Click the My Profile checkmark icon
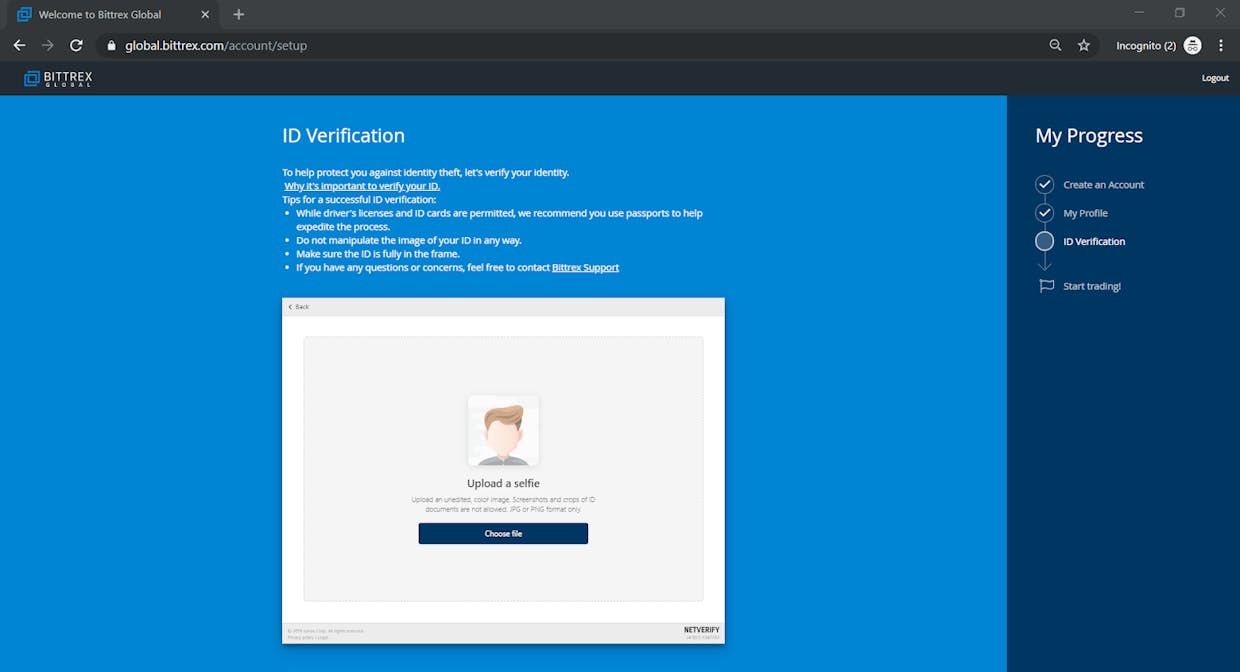Image resolution: width=1240 pixels, height=672 pixels. pos(1044,213)
